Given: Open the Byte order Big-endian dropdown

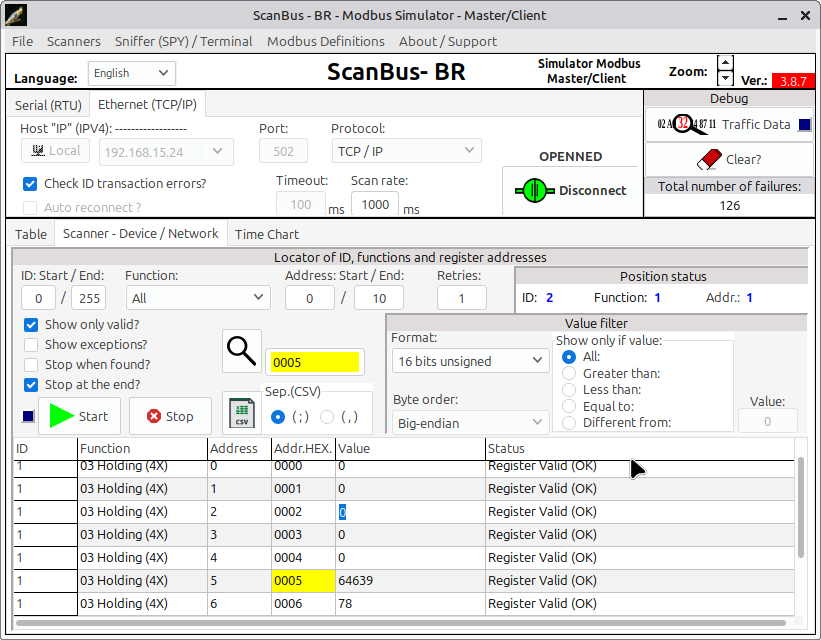Looking at the screenshot, I should tap(470, 423).
